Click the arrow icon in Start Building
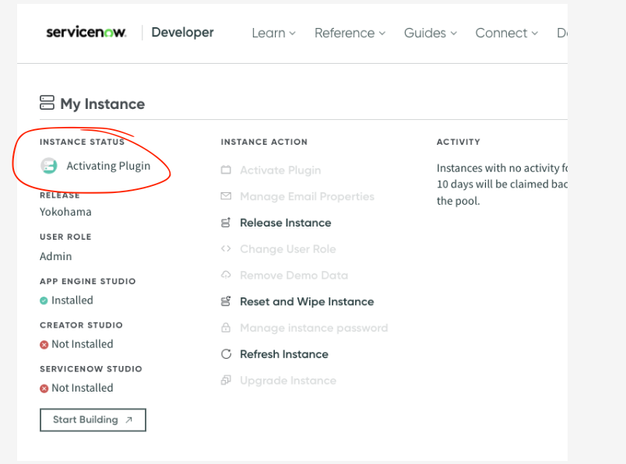Screen dimensions: 626x464 (x=129, y=420)
